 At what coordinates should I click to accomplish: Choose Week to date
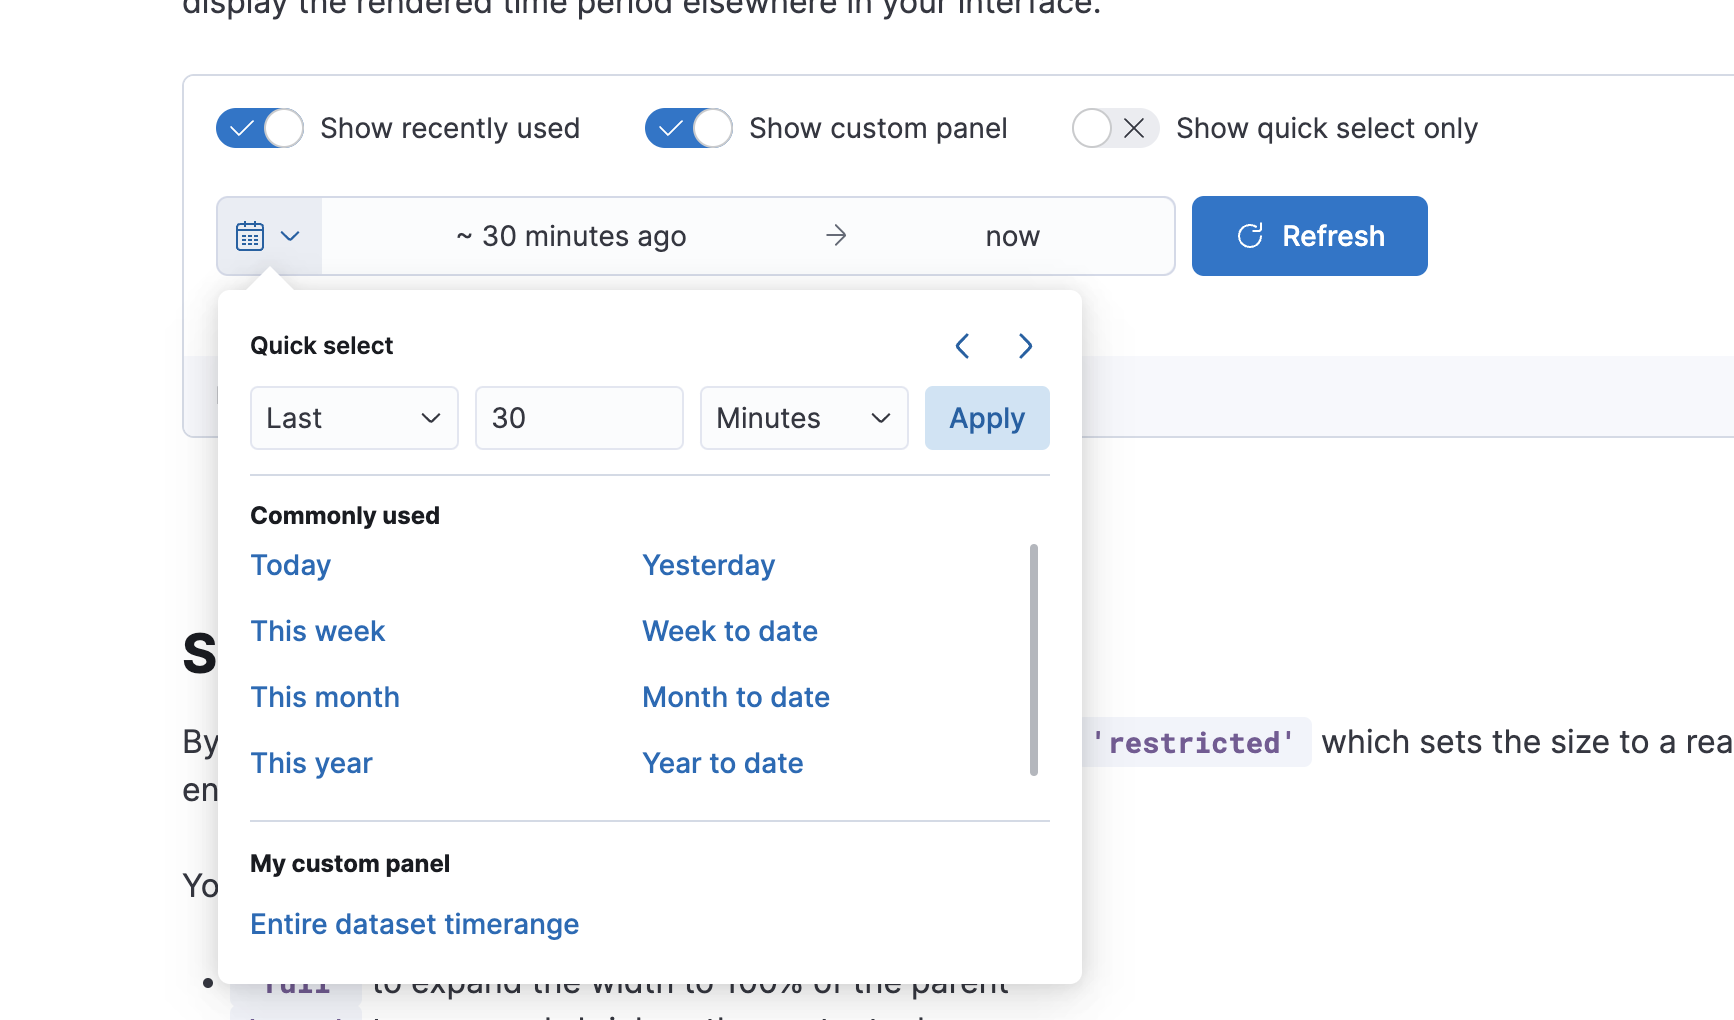(729, 631)
